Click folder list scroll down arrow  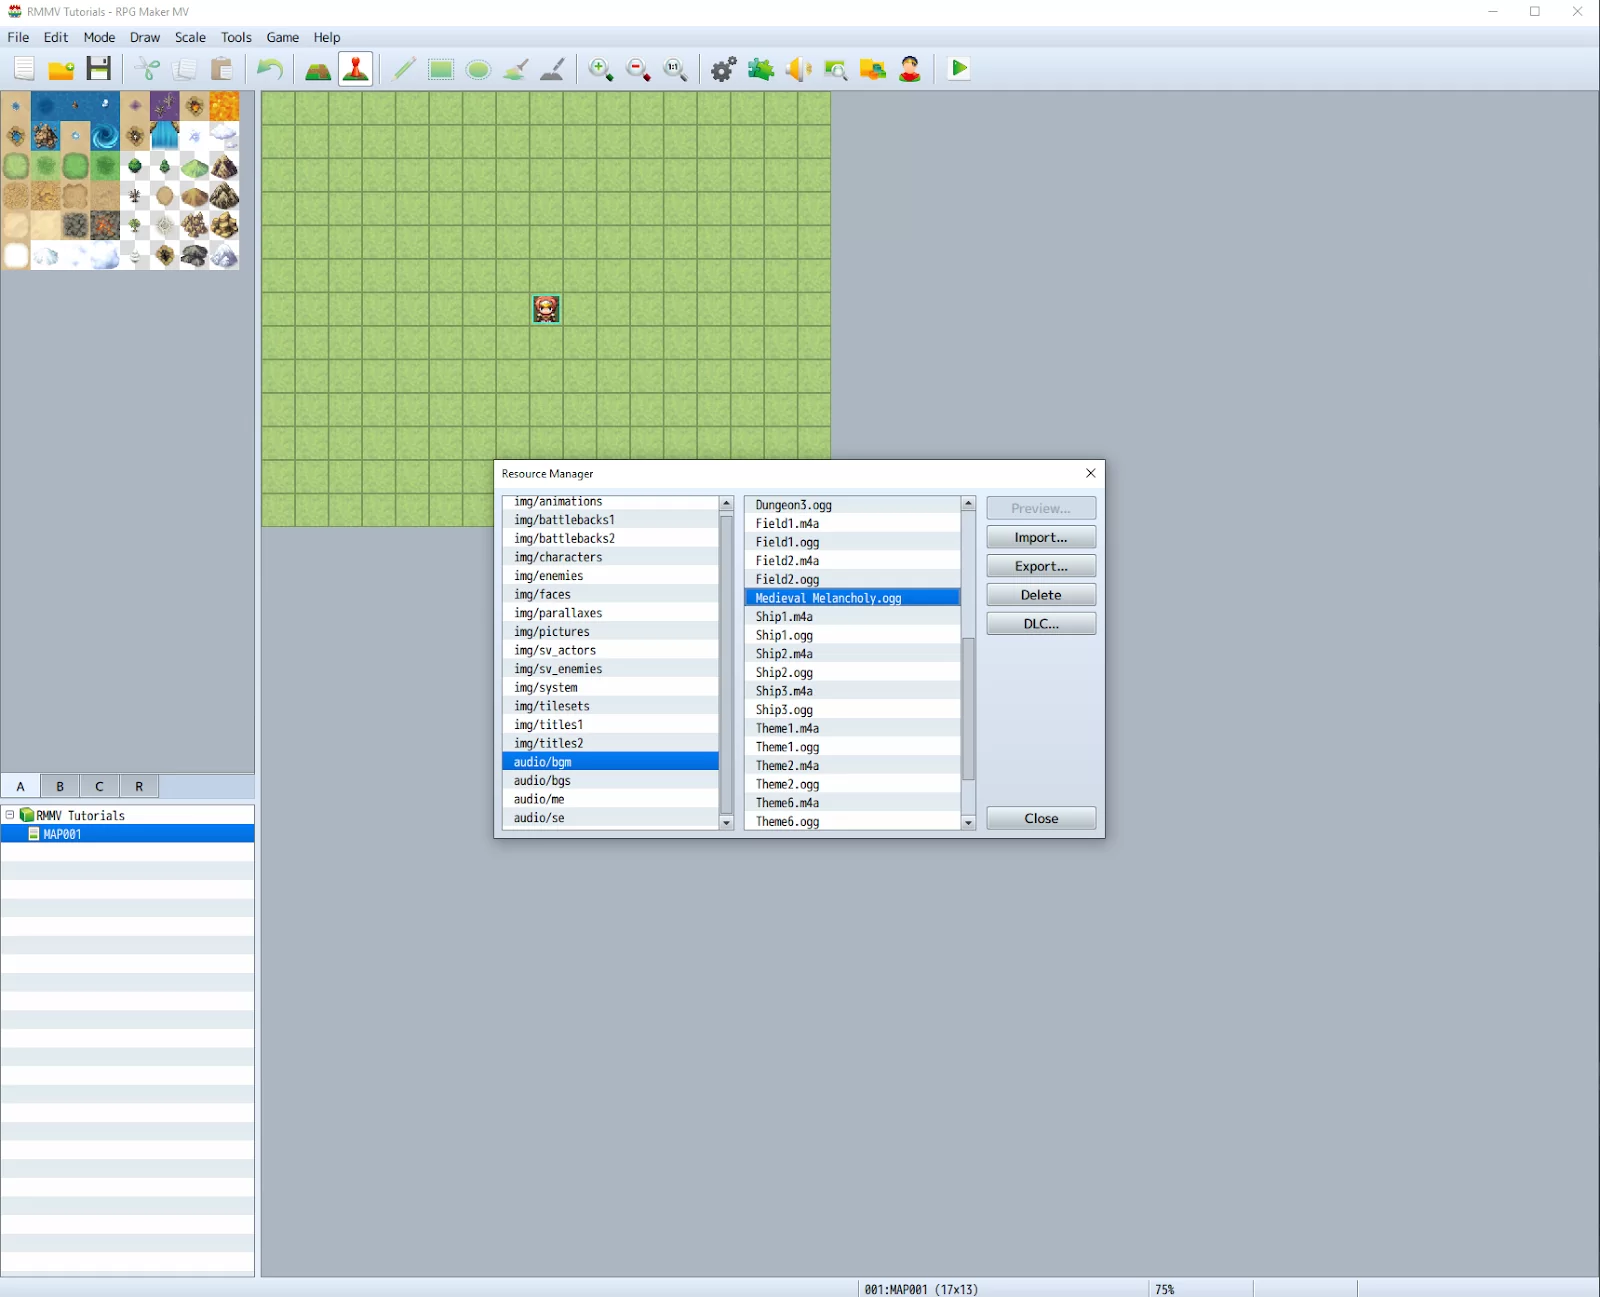tap(726, 822)
